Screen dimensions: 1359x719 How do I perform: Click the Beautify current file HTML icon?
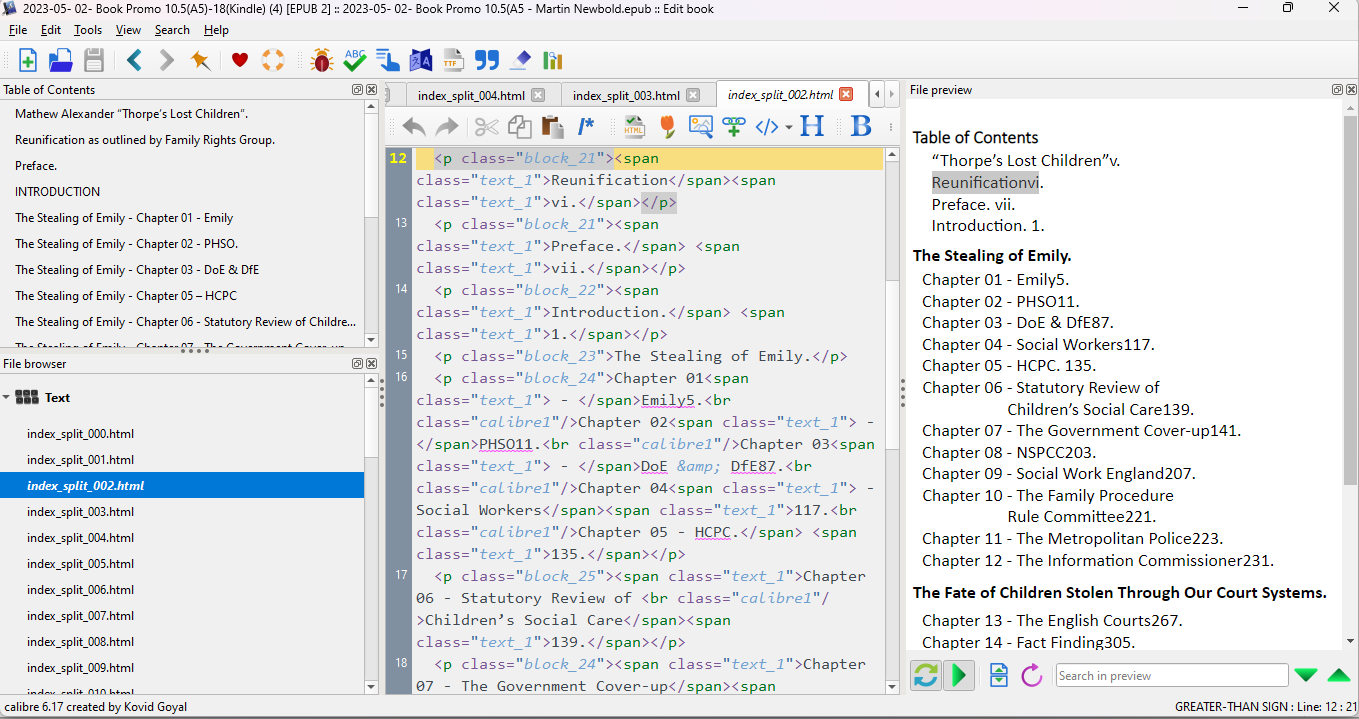click(x=634, y=127)
